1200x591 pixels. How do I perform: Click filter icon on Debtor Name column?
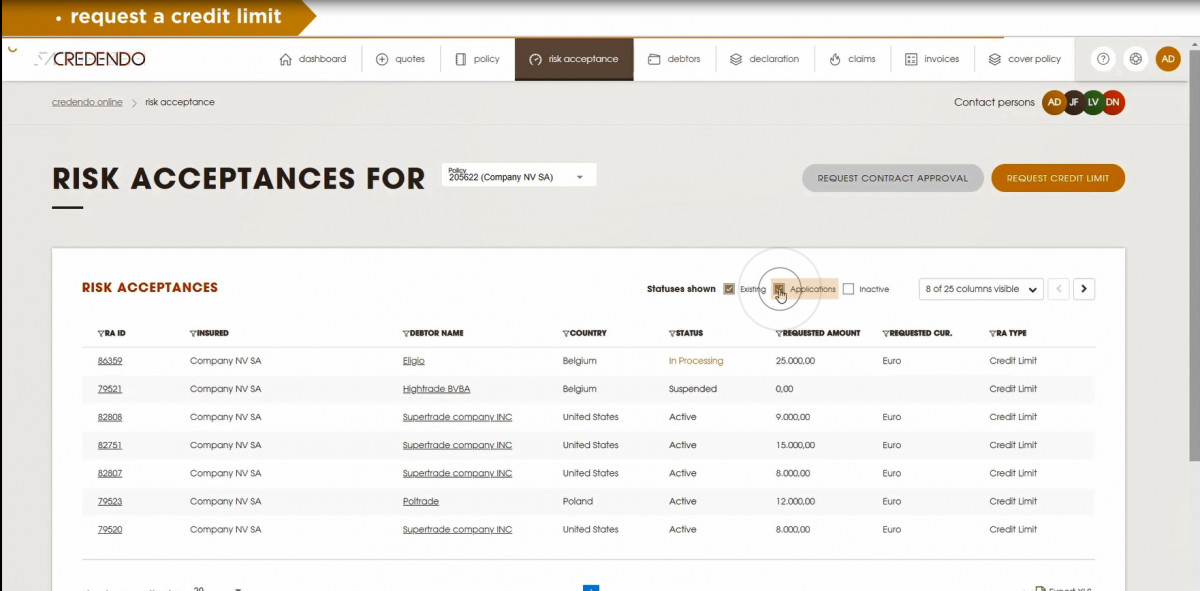coord(405,333)
